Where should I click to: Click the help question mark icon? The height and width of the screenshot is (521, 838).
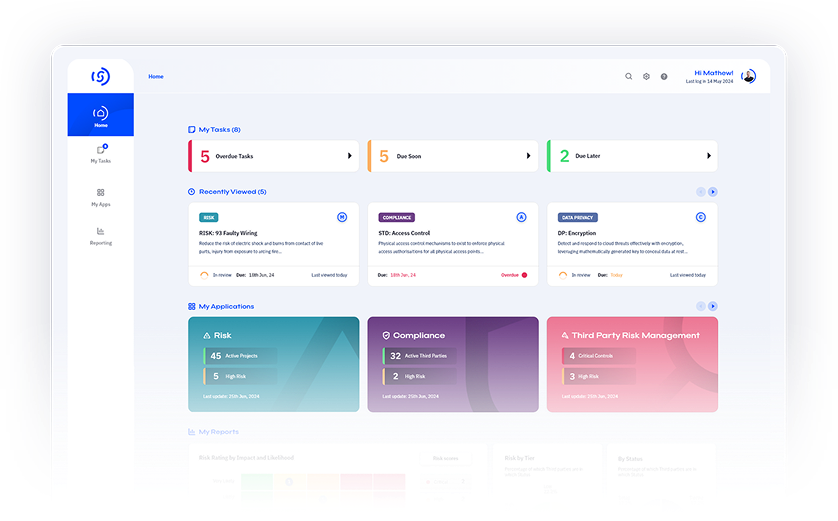[664, 76]
